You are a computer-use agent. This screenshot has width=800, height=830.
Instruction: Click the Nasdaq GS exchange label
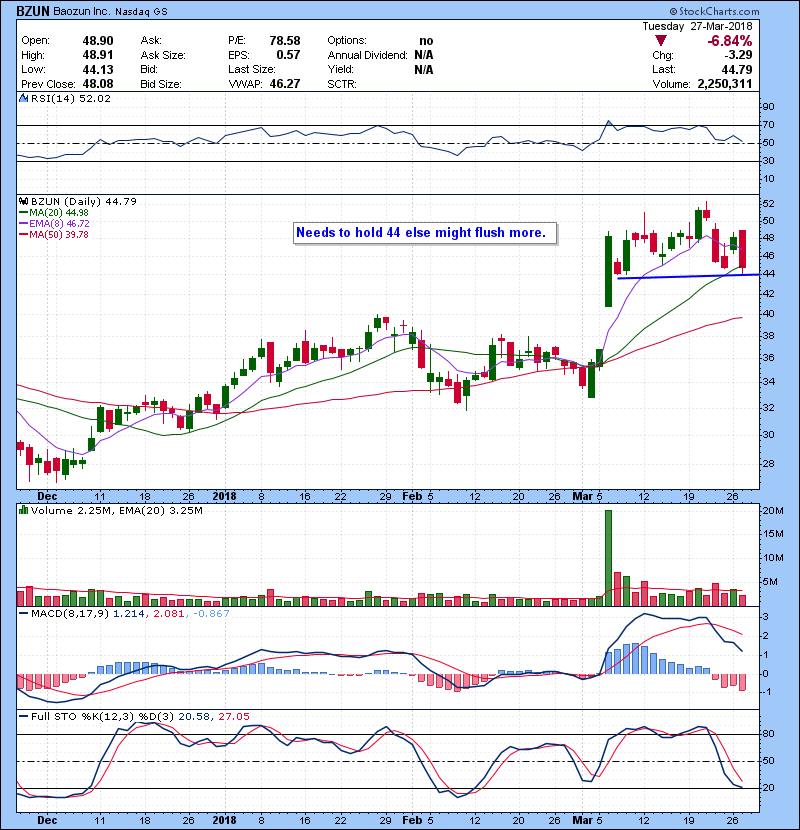[141, 11]
